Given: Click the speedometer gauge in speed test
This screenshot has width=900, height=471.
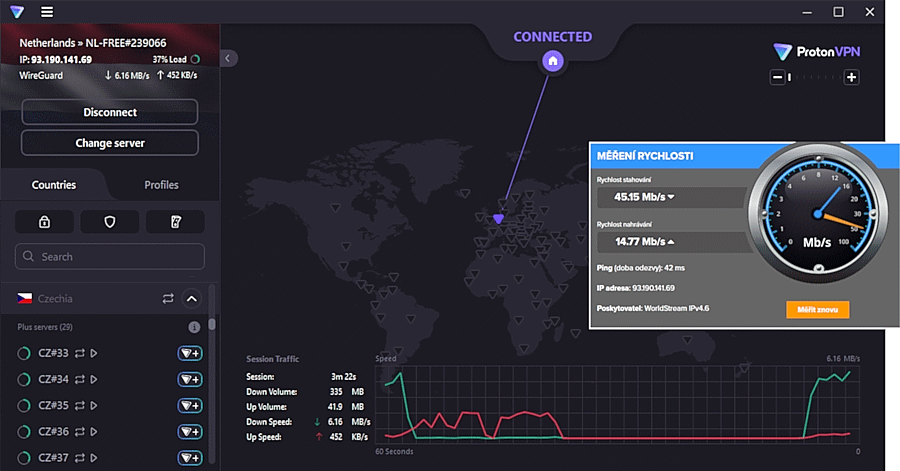Looking at the screenshot, I should pos(818,213).
